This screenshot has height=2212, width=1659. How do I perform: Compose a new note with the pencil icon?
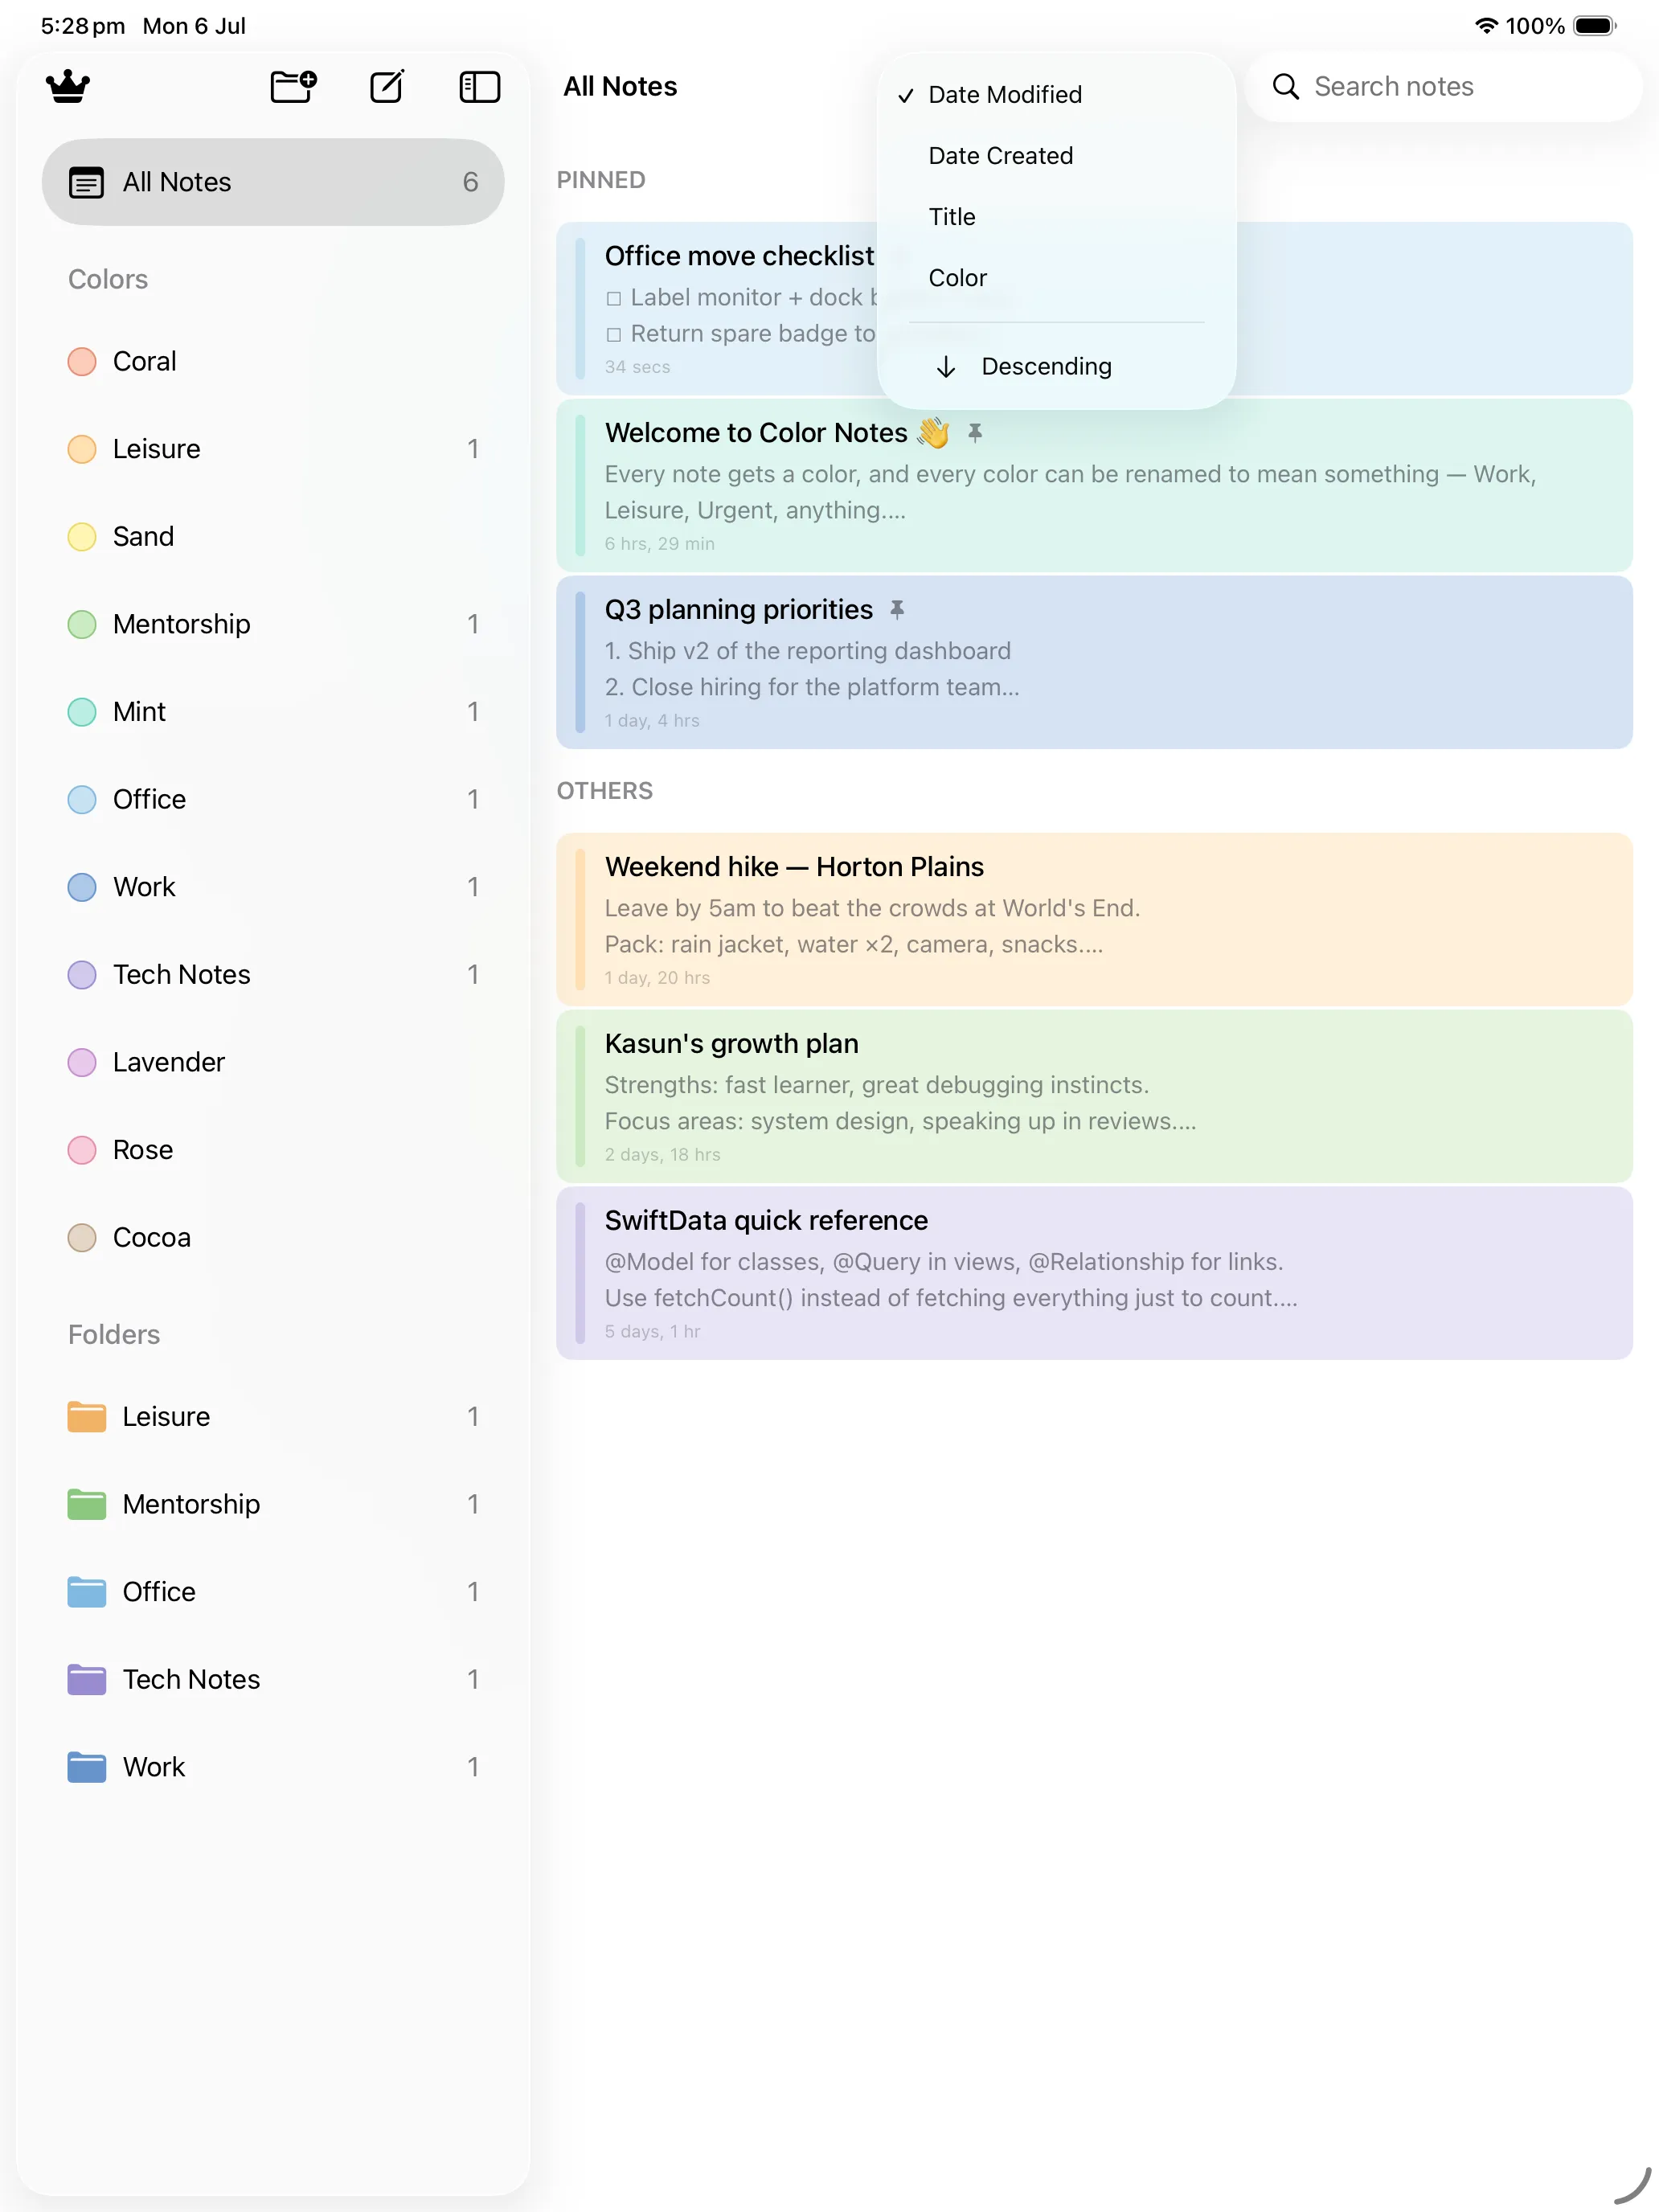pyautogui.click(x=387, y=87)
